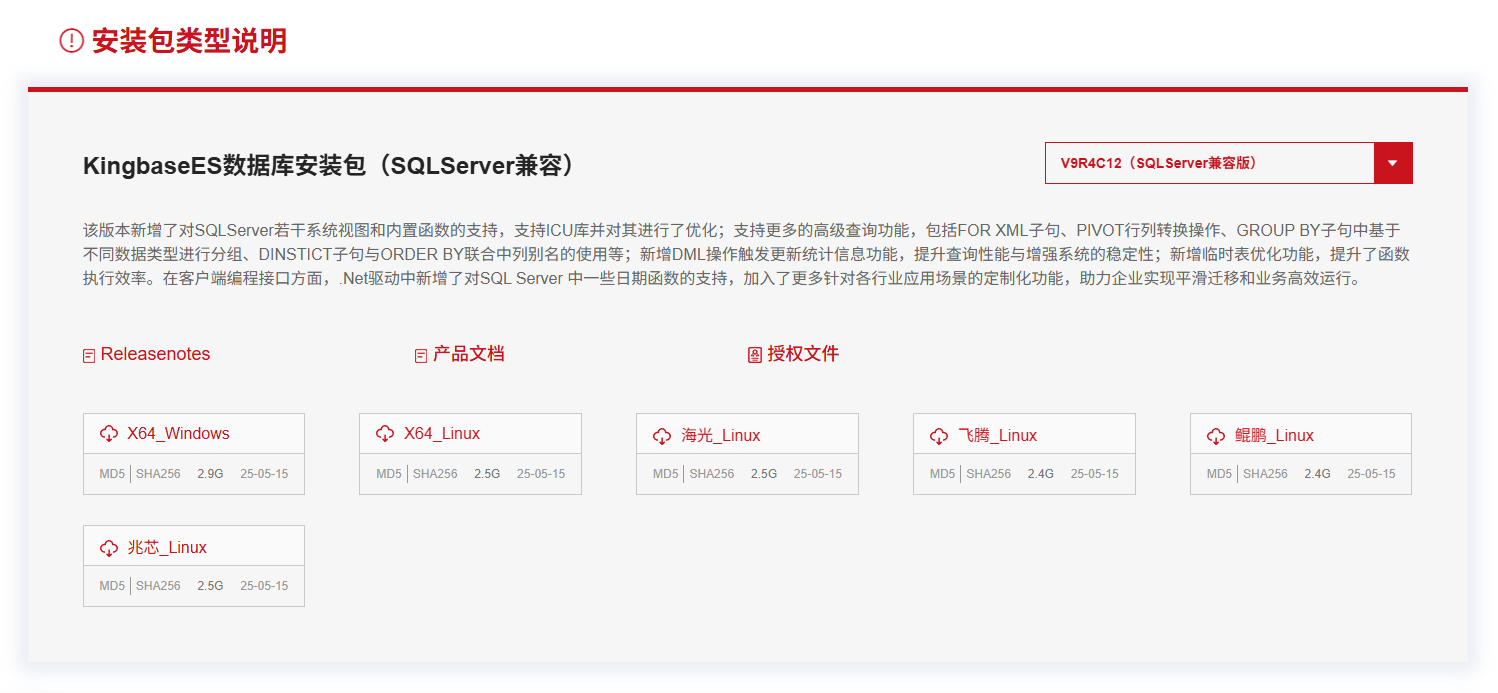
Task: View SHA256 checksum for X64_Linux
Action: tap(435, 474)
